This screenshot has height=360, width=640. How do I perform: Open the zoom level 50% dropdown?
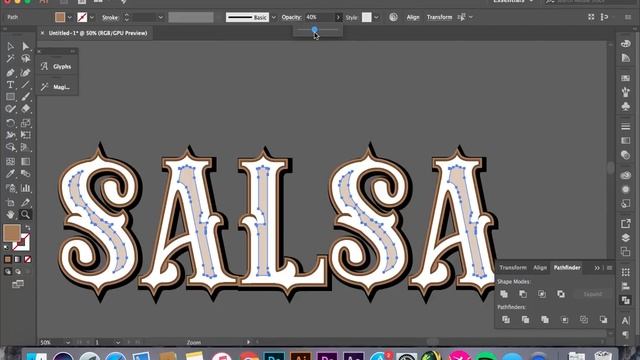68,342
